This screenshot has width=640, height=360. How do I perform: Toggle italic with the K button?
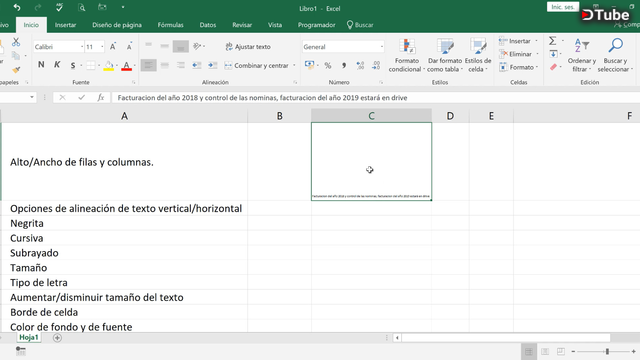tap(57, 65)
